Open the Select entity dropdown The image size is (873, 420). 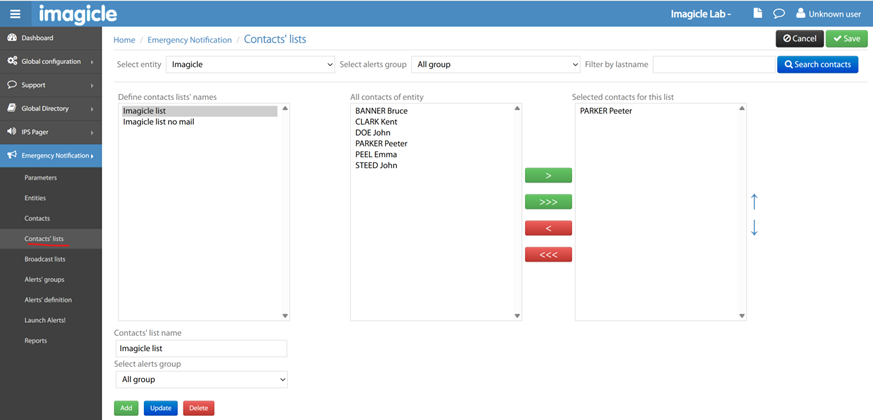(x=250, y=64)
